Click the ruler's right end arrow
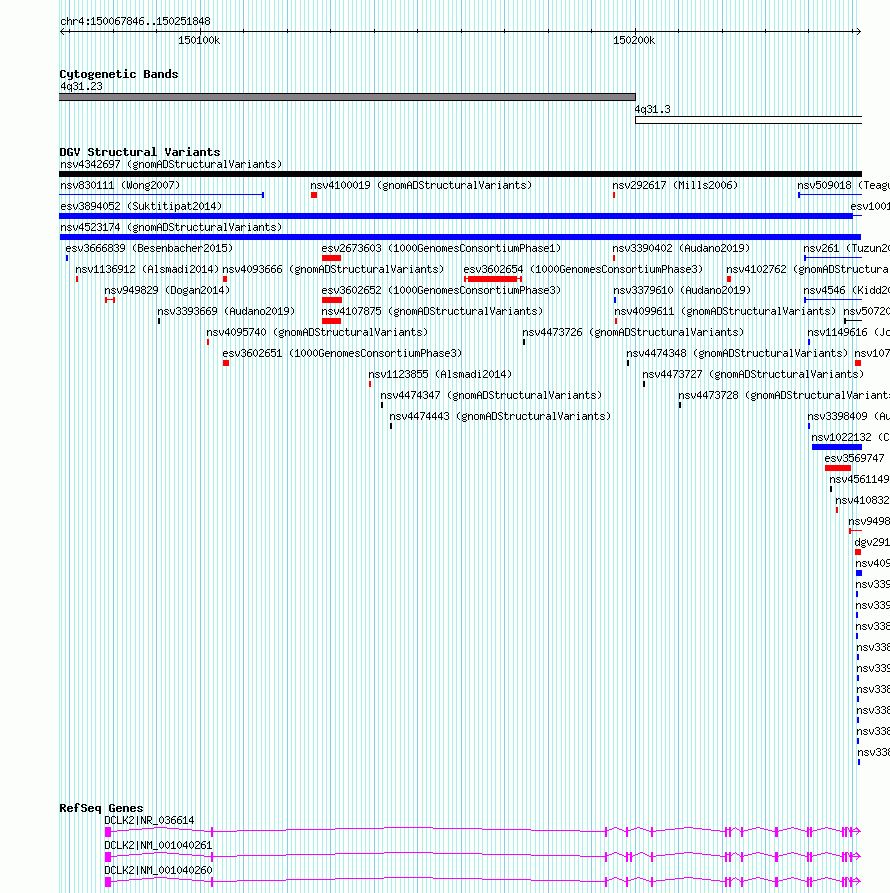 point(858,31)
